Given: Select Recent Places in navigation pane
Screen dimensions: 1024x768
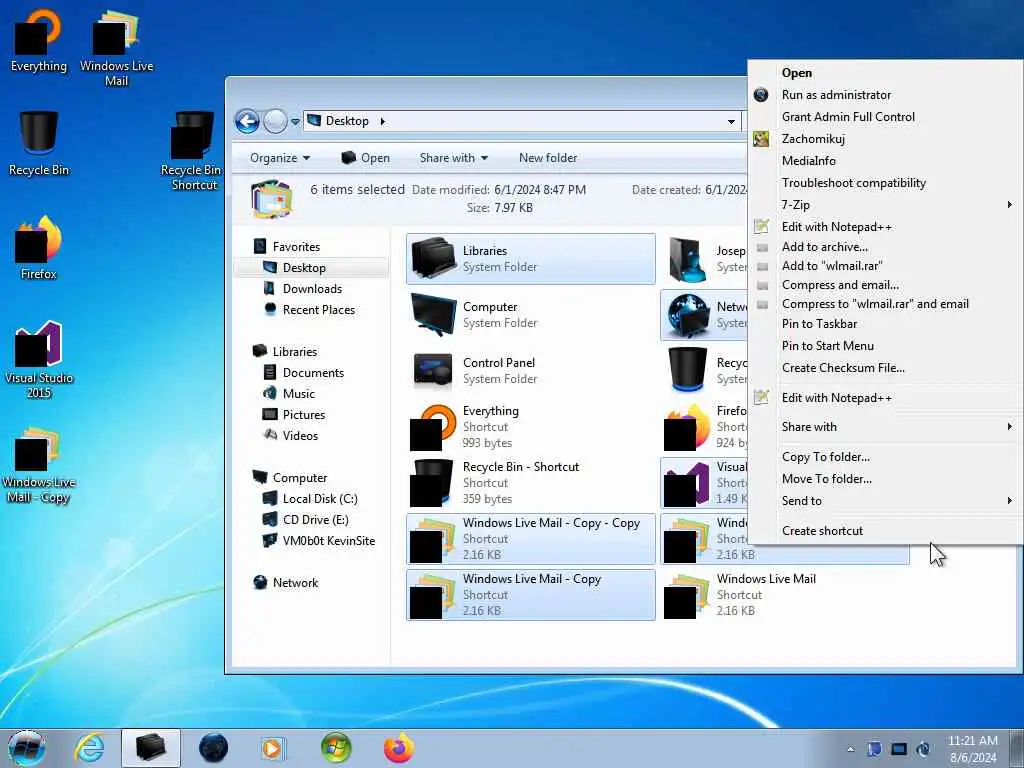Looking at the screenshot, I should pos(312,310).
